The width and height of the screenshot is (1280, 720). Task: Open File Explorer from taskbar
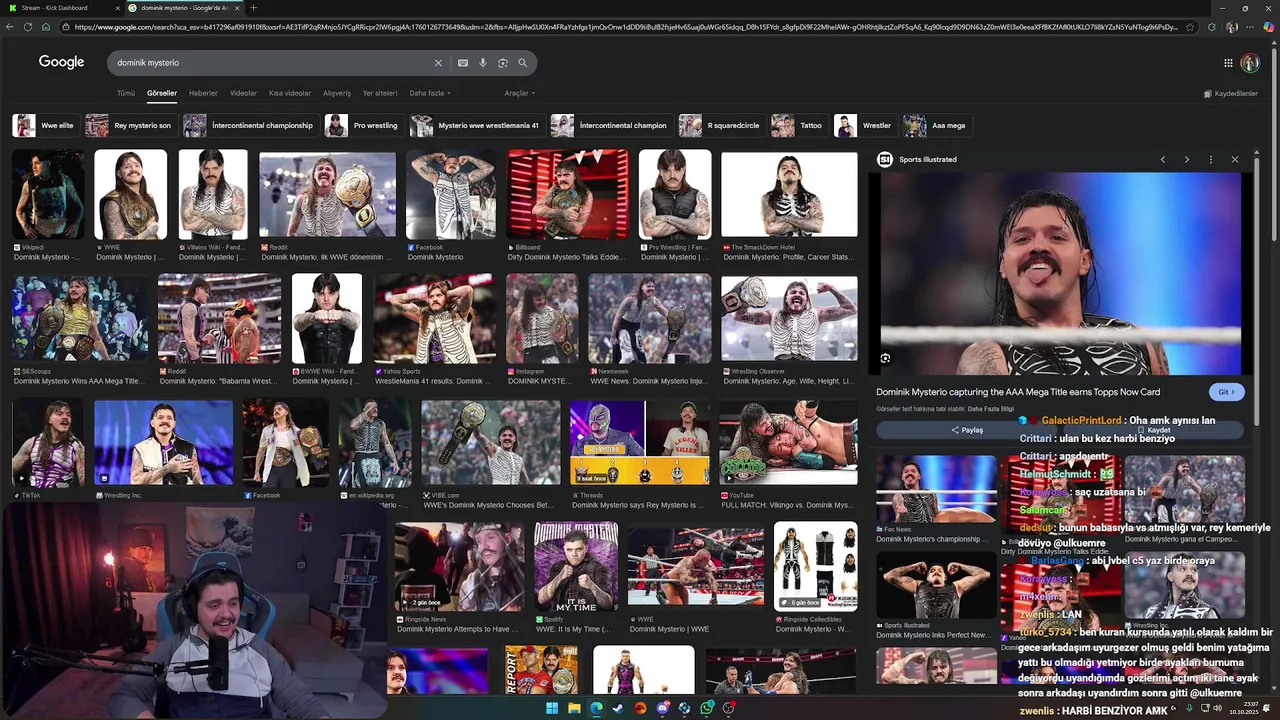574,708
